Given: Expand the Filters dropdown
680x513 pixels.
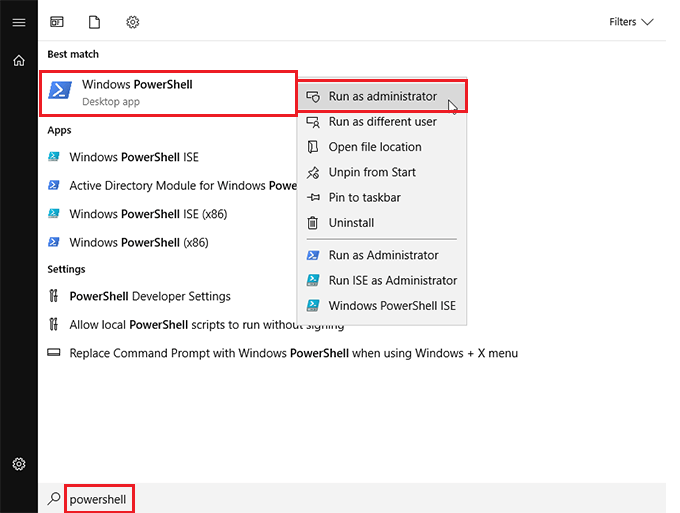Looking at the screenshot, I should 631,22.
